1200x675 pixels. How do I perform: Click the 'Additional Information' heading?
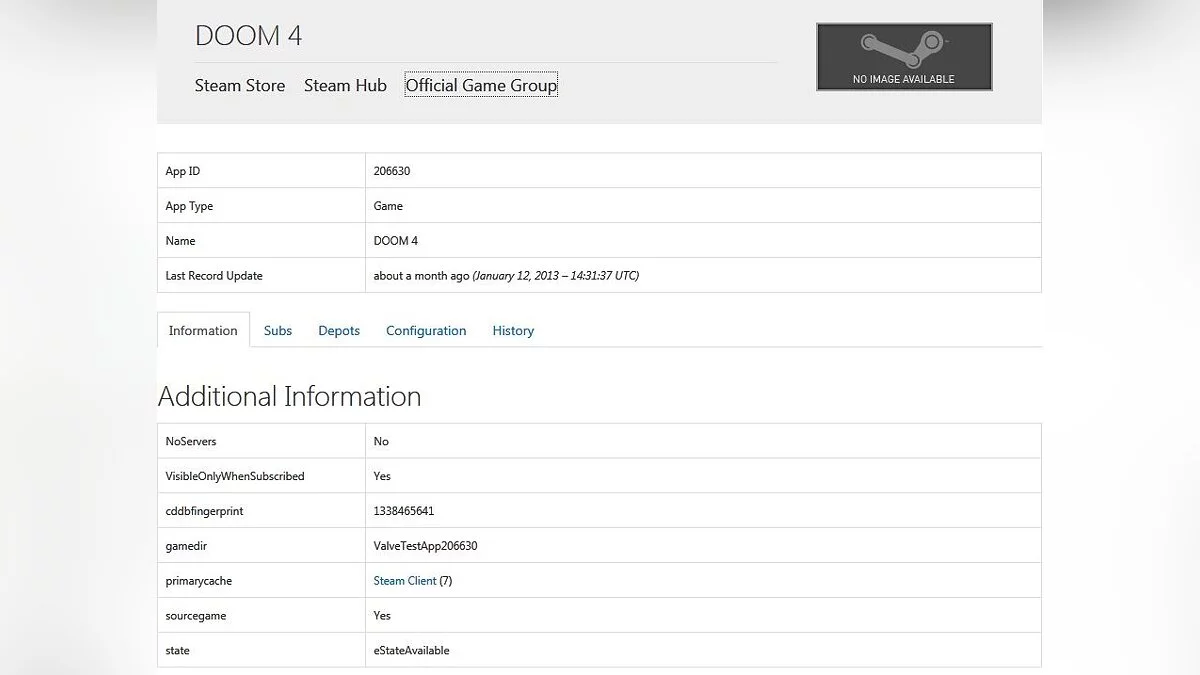coord(290,397)
